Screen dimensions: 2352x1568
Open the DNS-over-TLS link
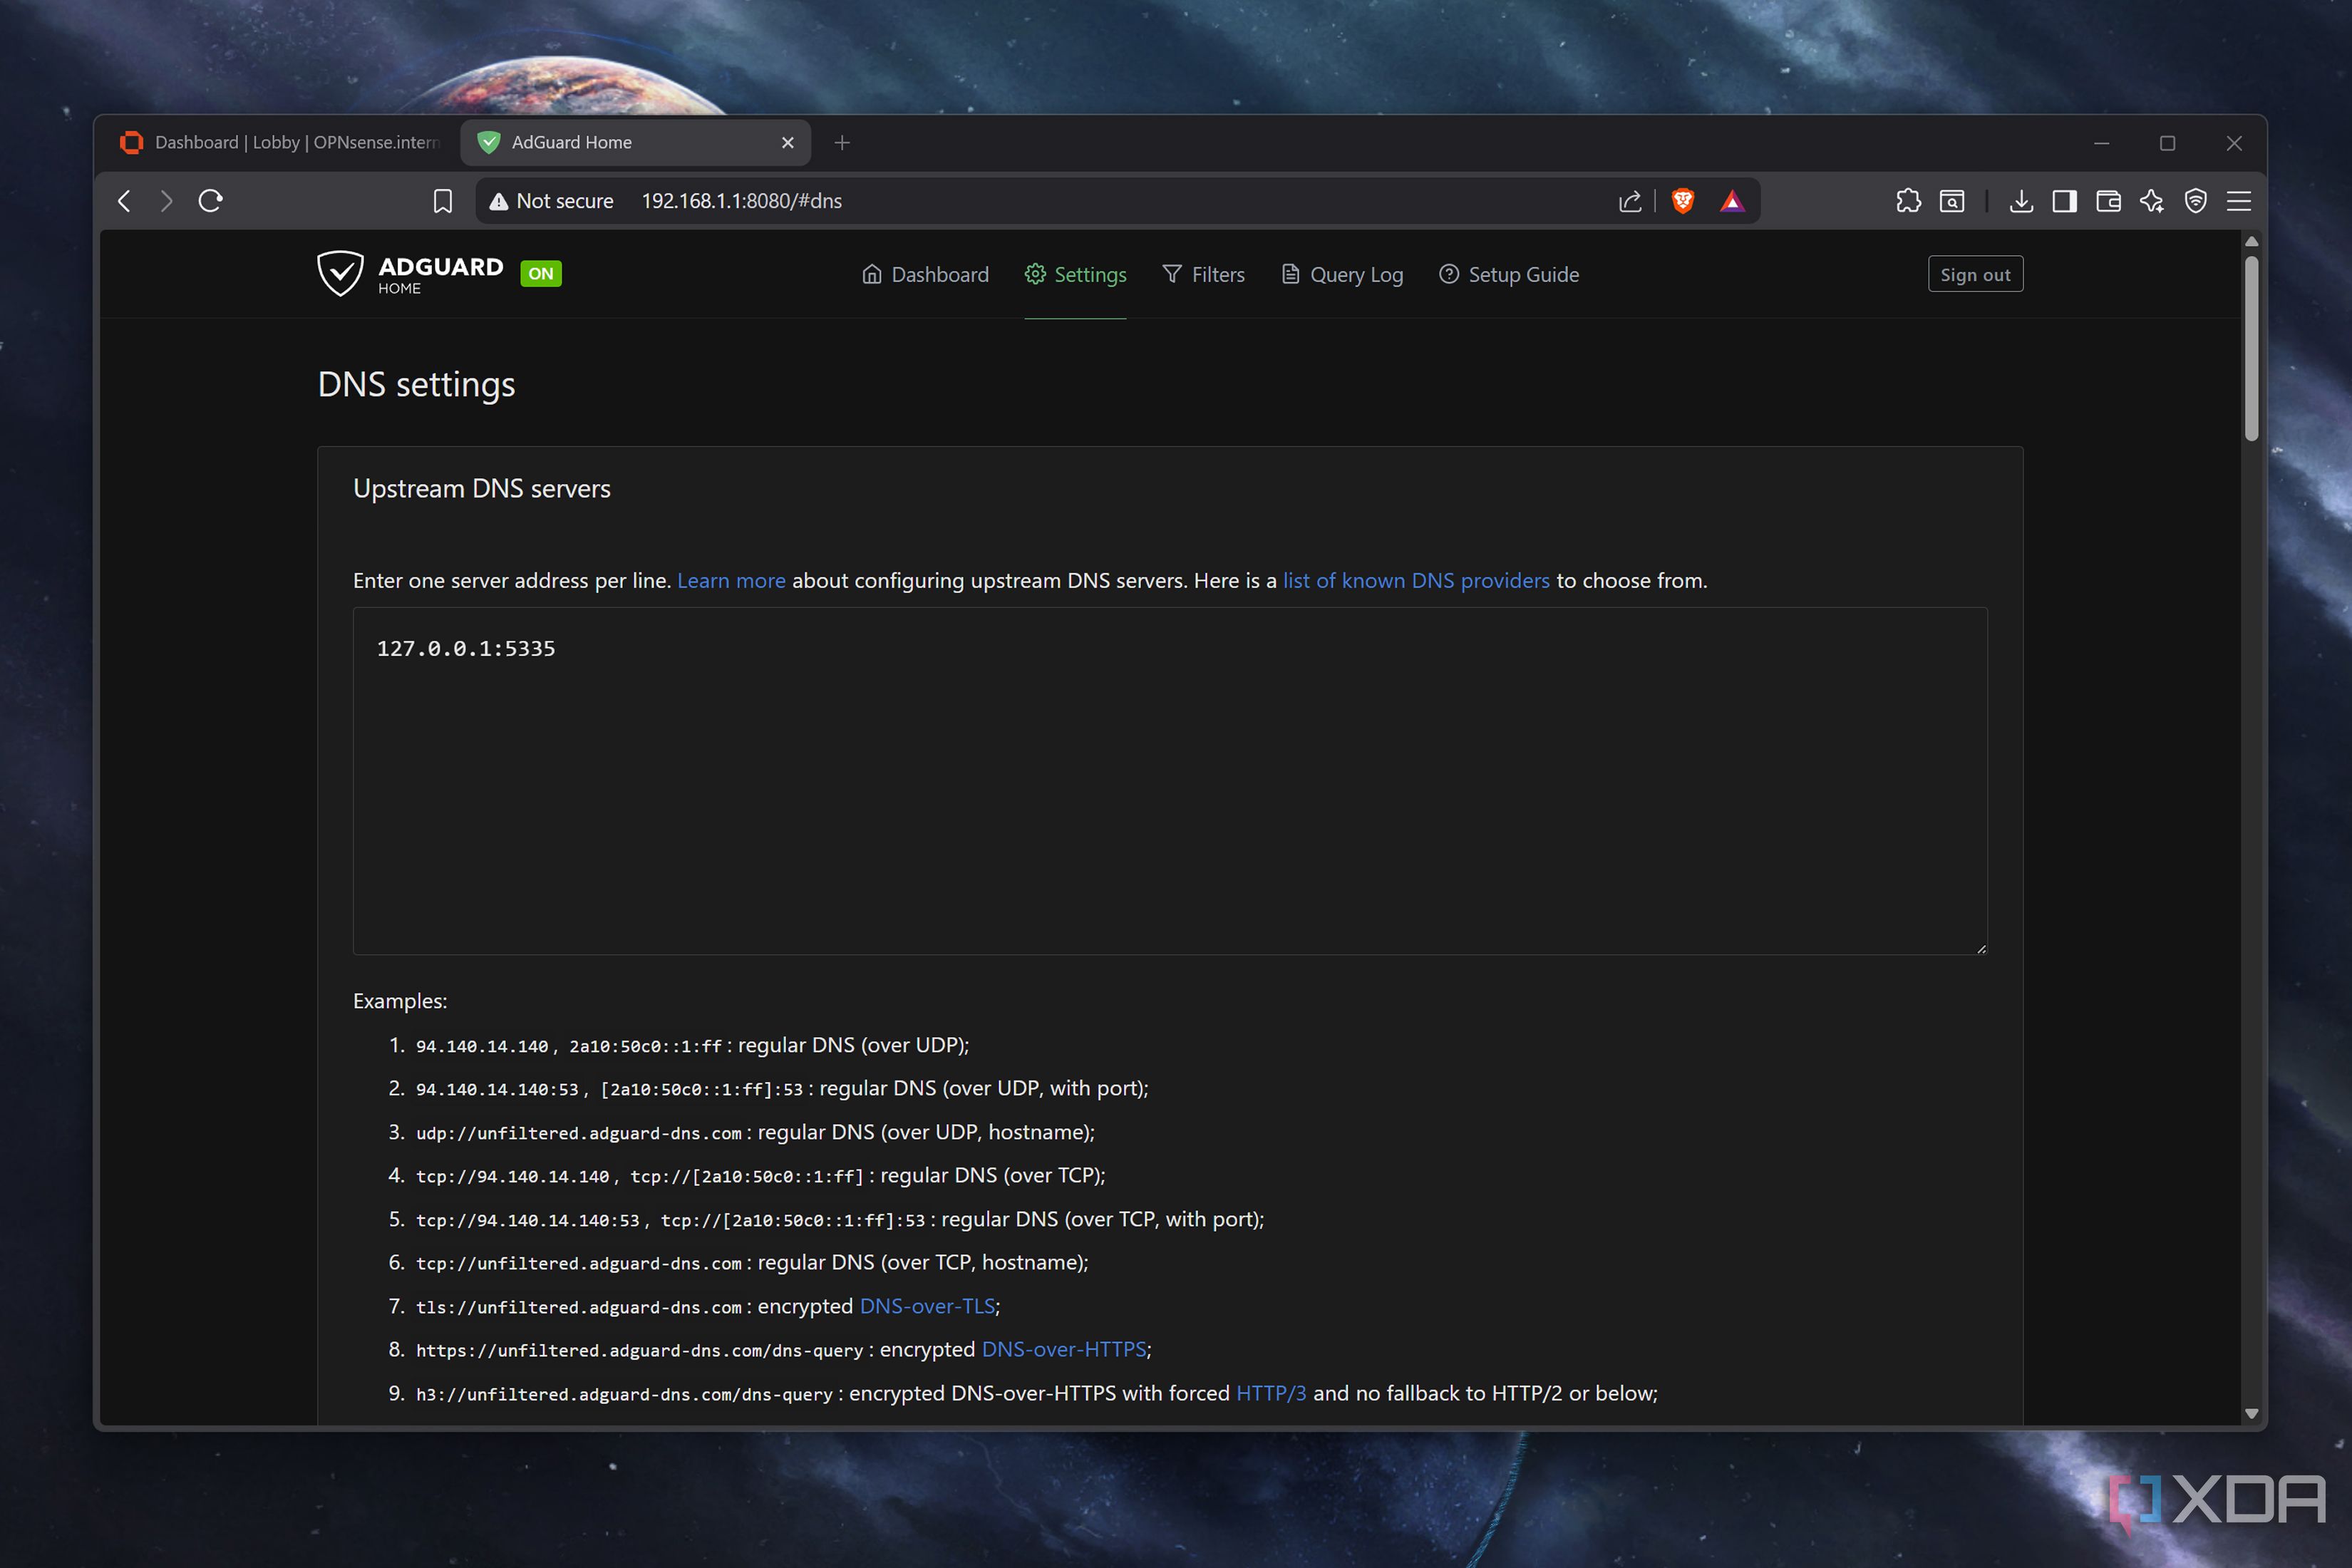pos(927,1306)
